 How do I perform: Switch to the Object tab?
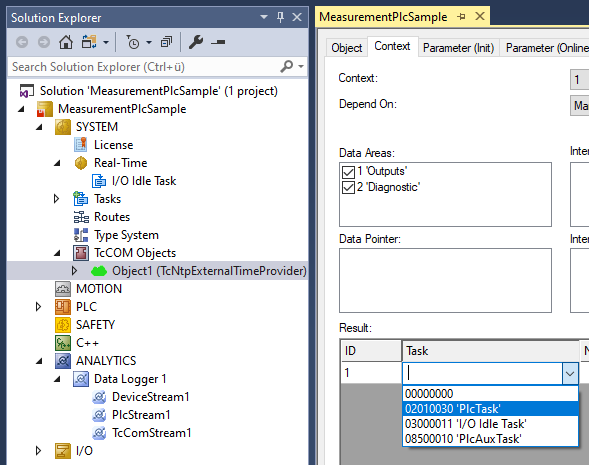point(346,48)
